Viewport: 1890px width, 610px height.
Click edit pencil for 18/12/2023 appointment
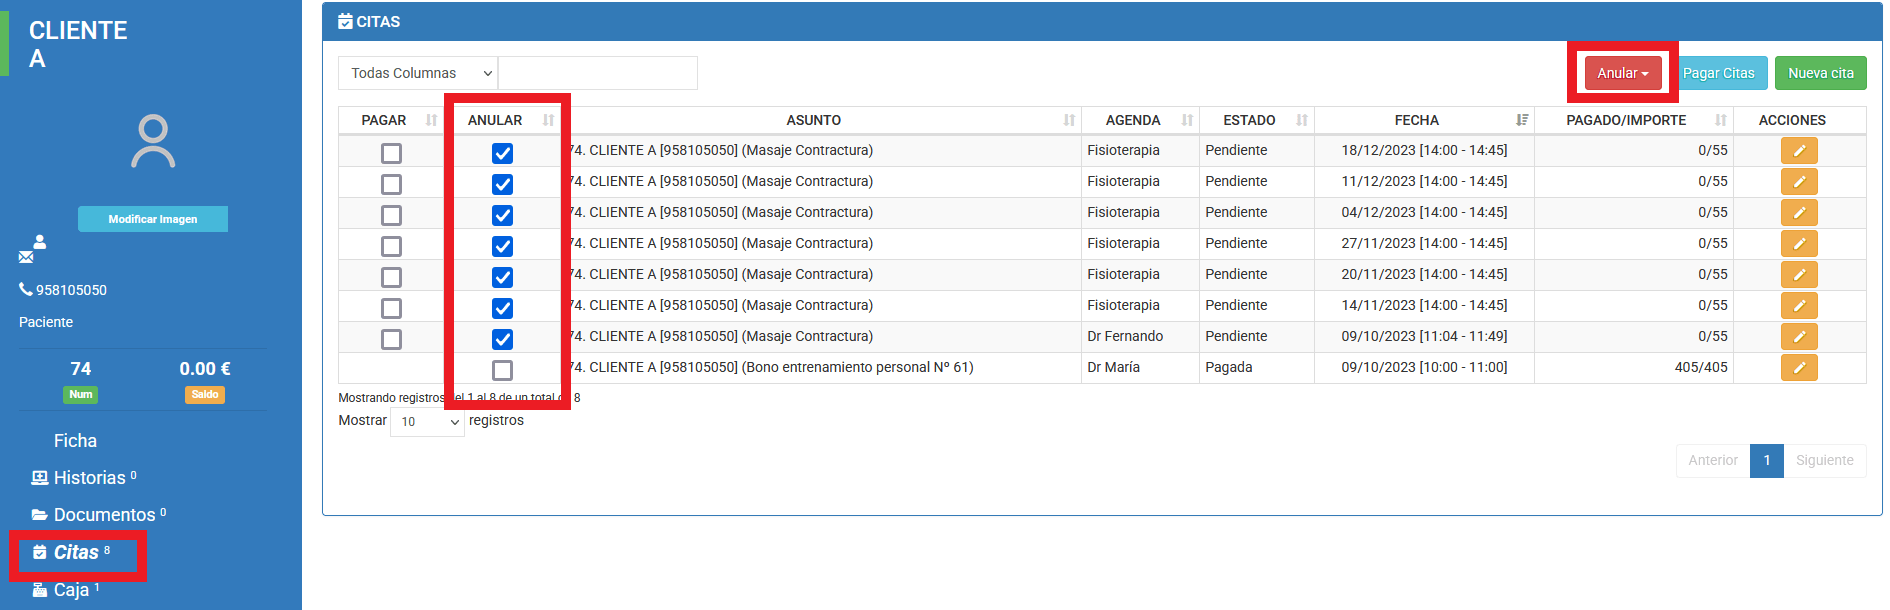click(1798, 151)
